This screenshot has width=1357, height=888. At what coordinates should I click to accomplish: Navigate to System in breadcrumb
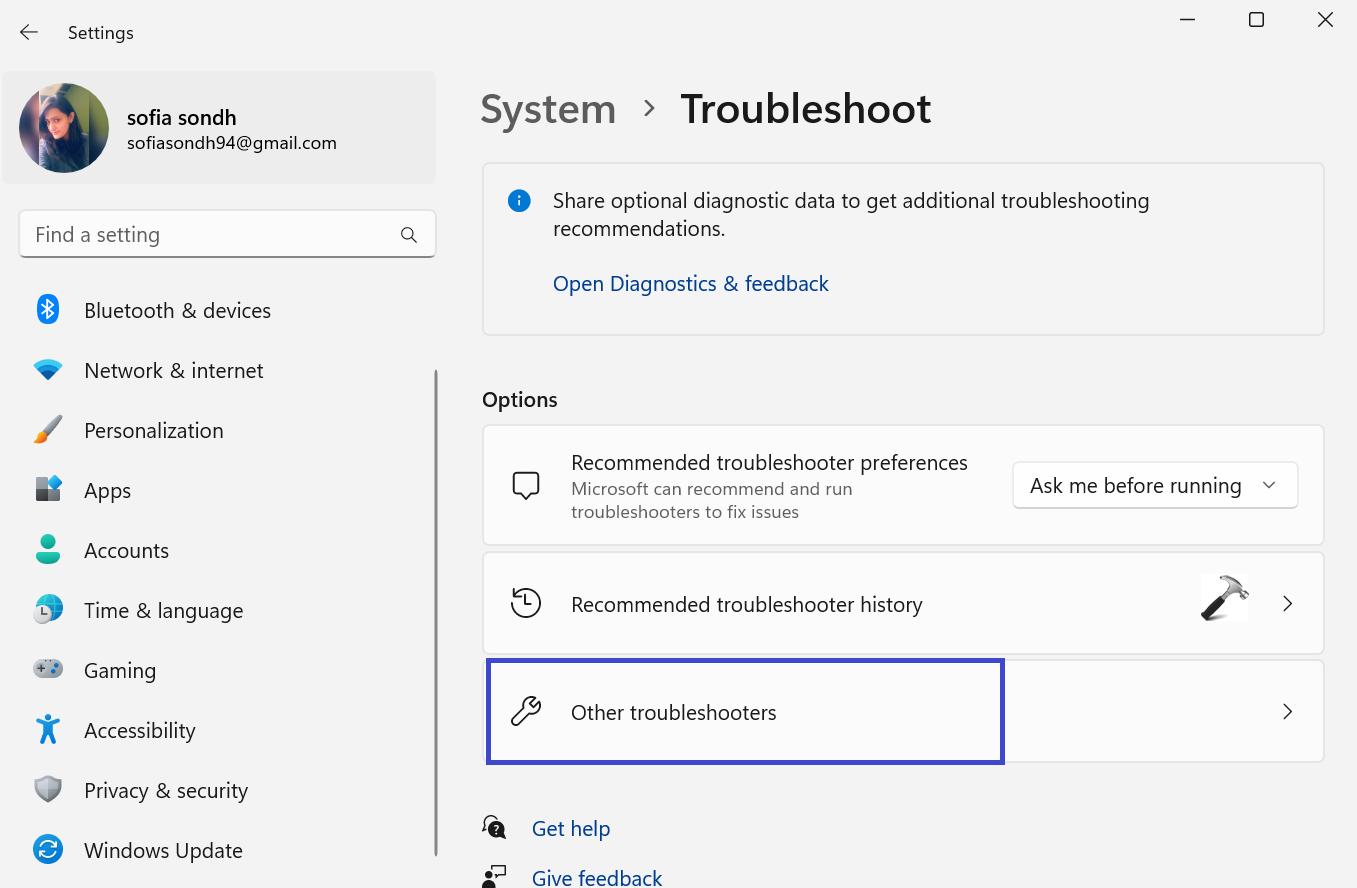pos(548,109)
